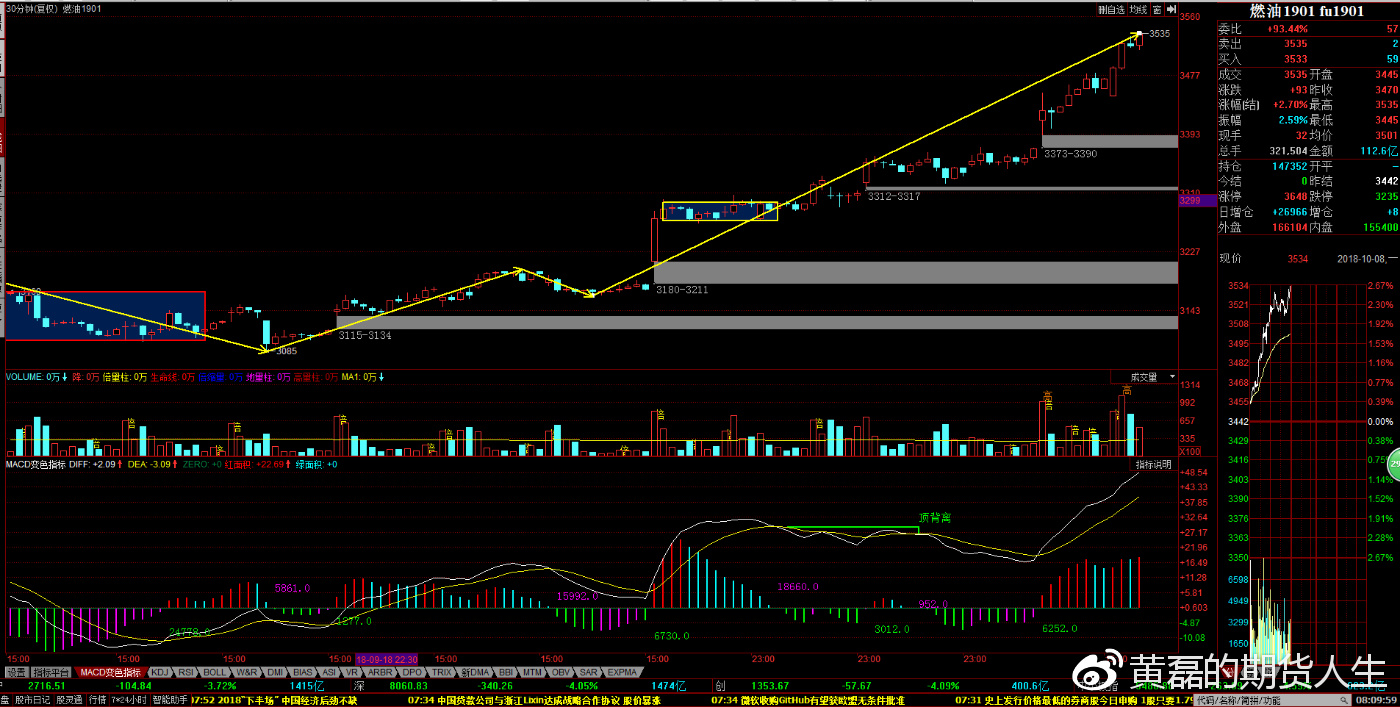Switch to the MTM indicator tab

pyautogui.click(x=532, y=672)
